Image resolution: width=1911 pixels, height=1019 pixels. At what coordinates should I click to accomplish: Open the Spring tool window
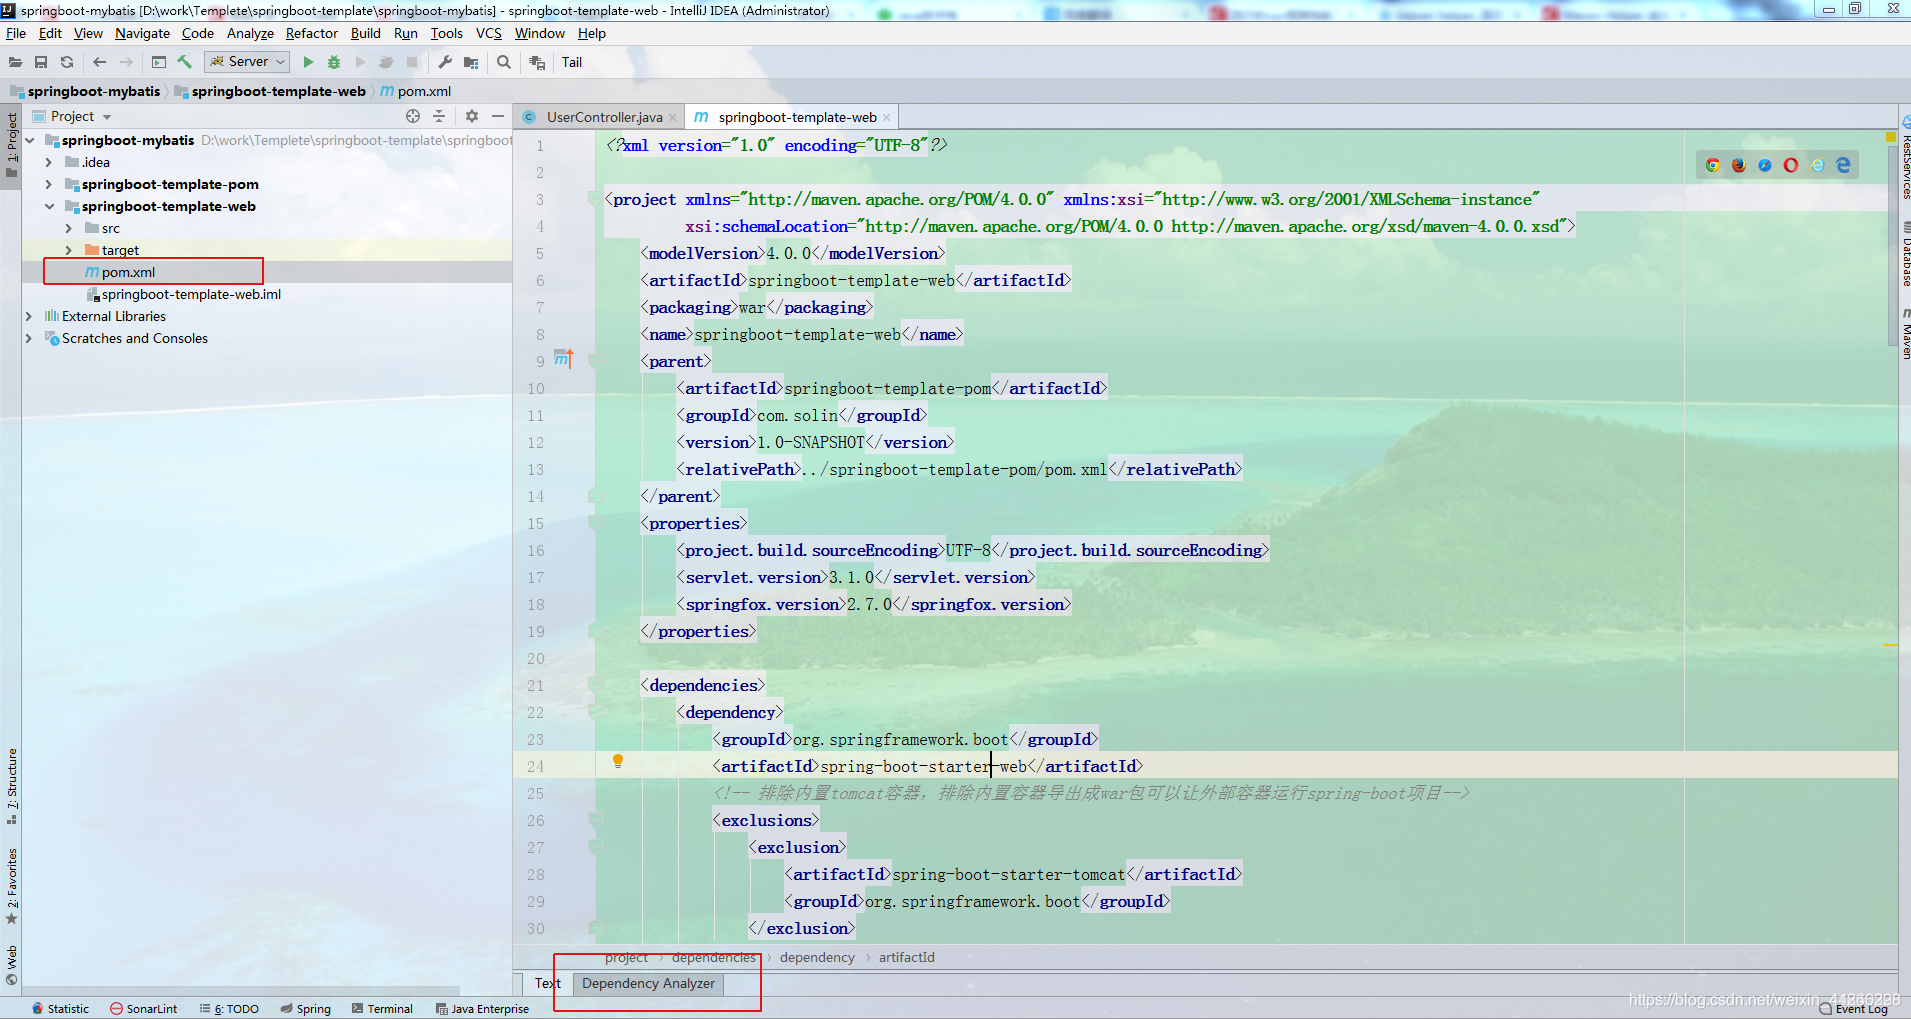(x=306, y=1009)
